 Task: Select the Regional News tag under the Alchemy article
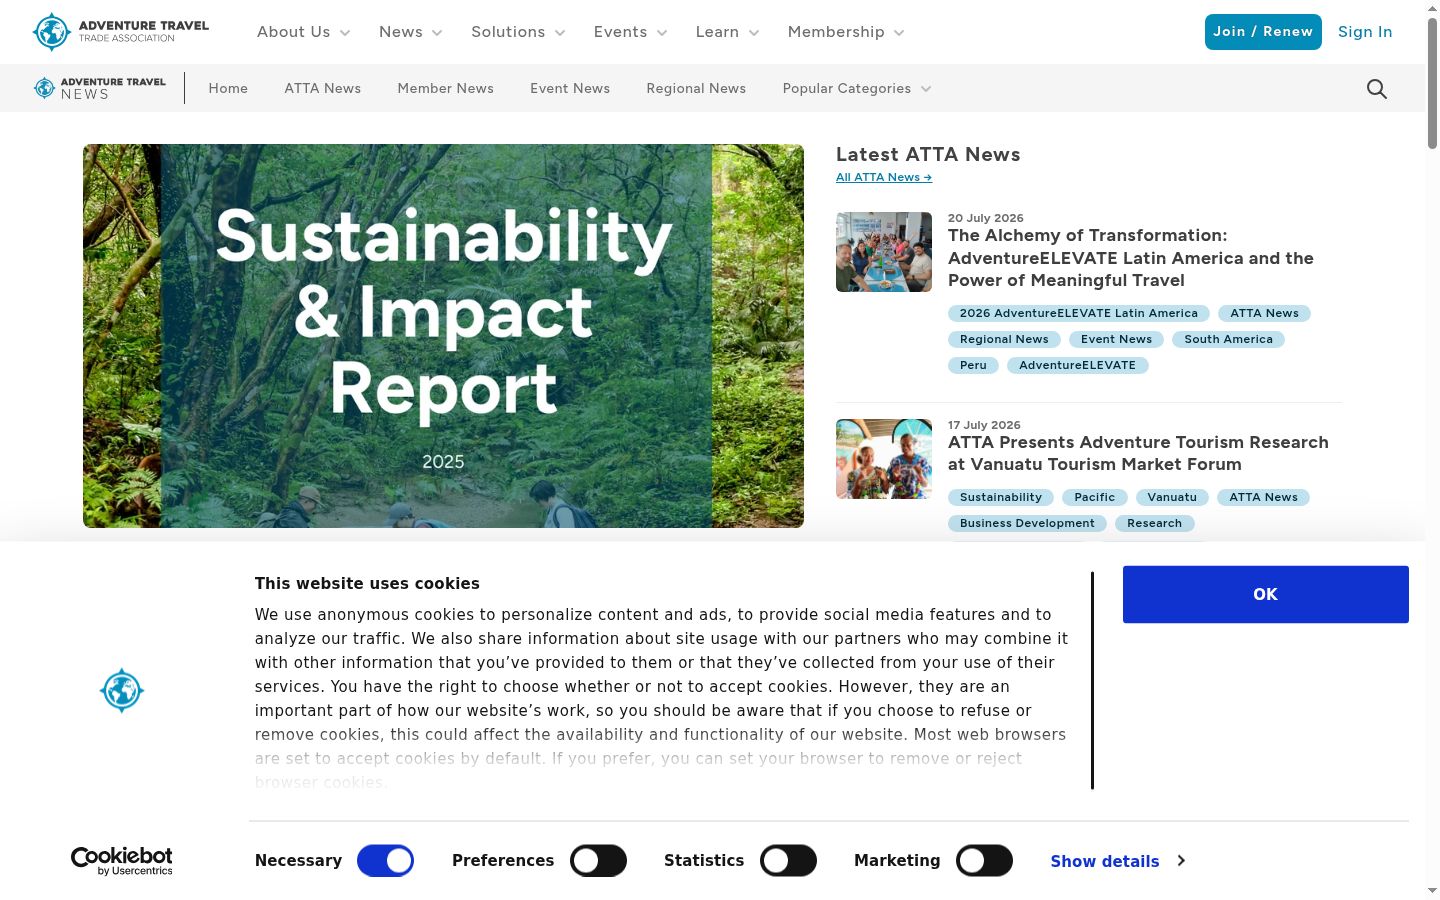pyautogui.click(x=1004, y=339)
